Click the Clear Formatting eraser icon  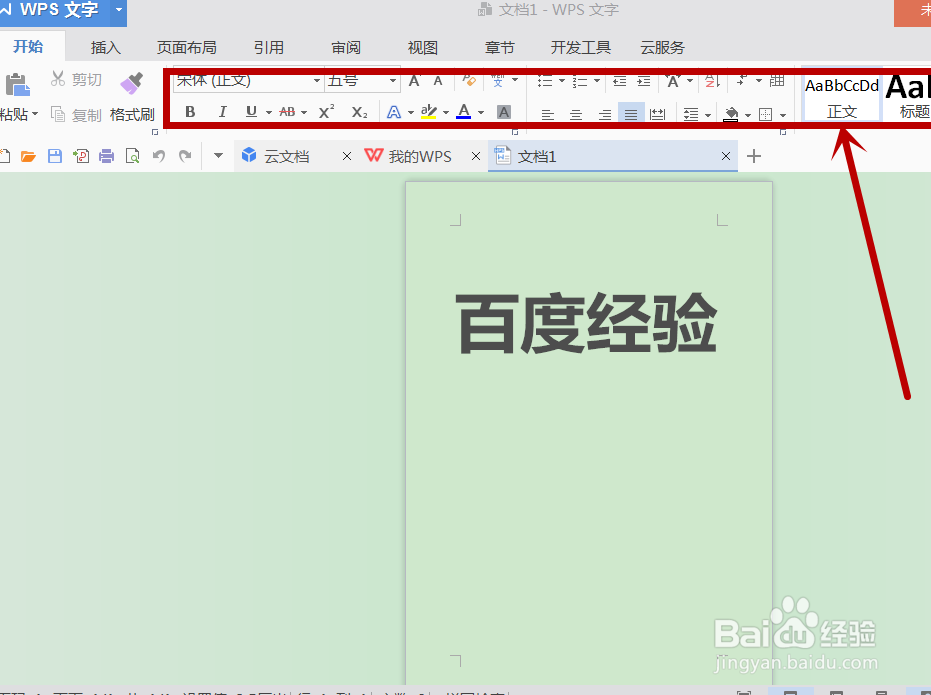tap(469, 80)
